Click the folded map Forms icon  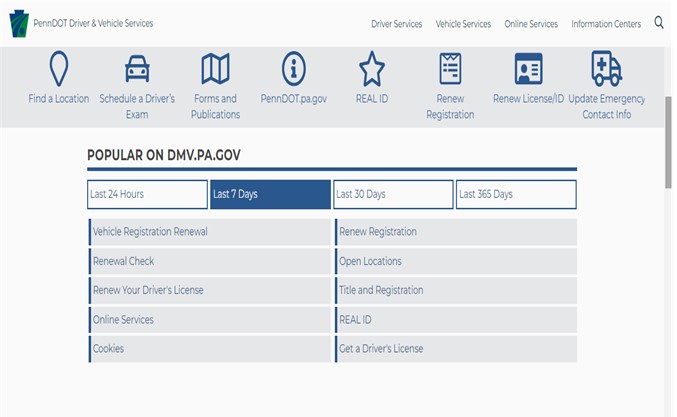point(215,69)
